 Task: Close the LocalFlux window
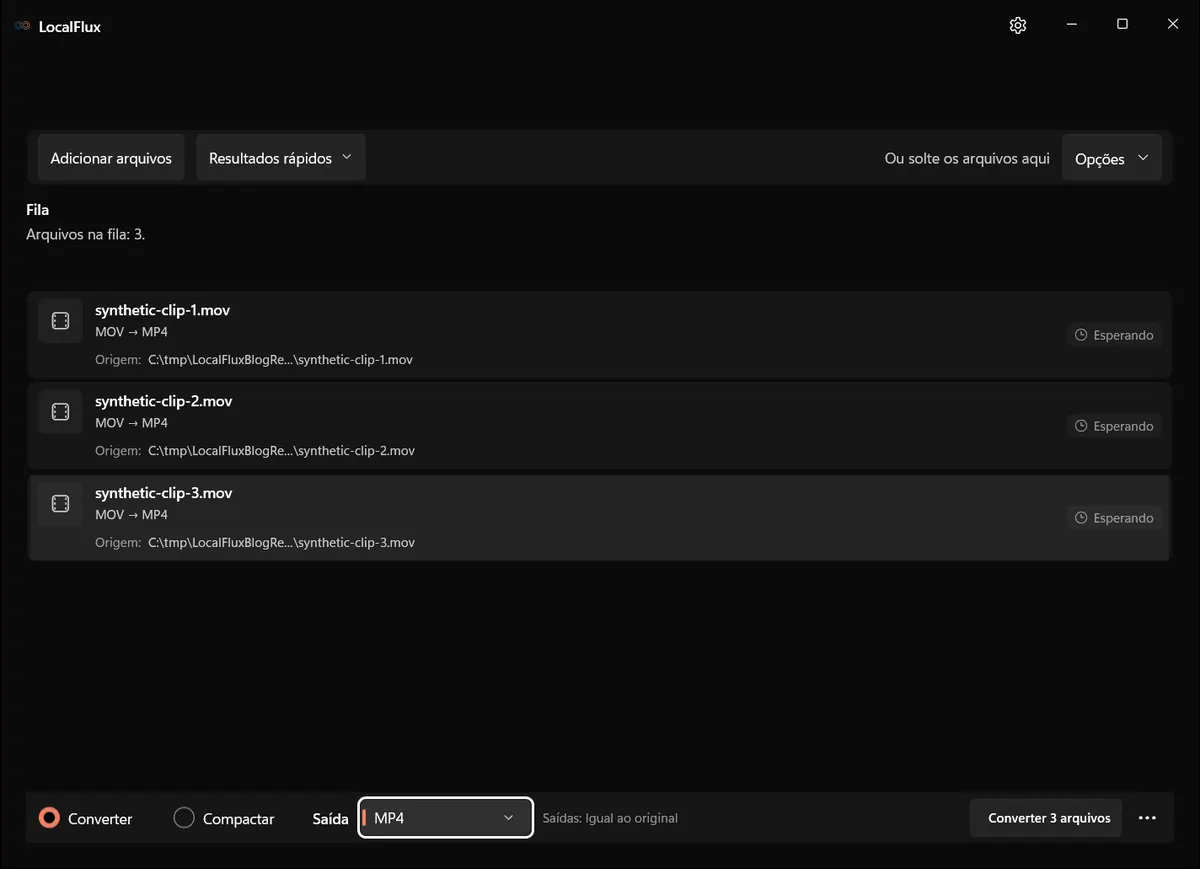tap(1173, 24)
